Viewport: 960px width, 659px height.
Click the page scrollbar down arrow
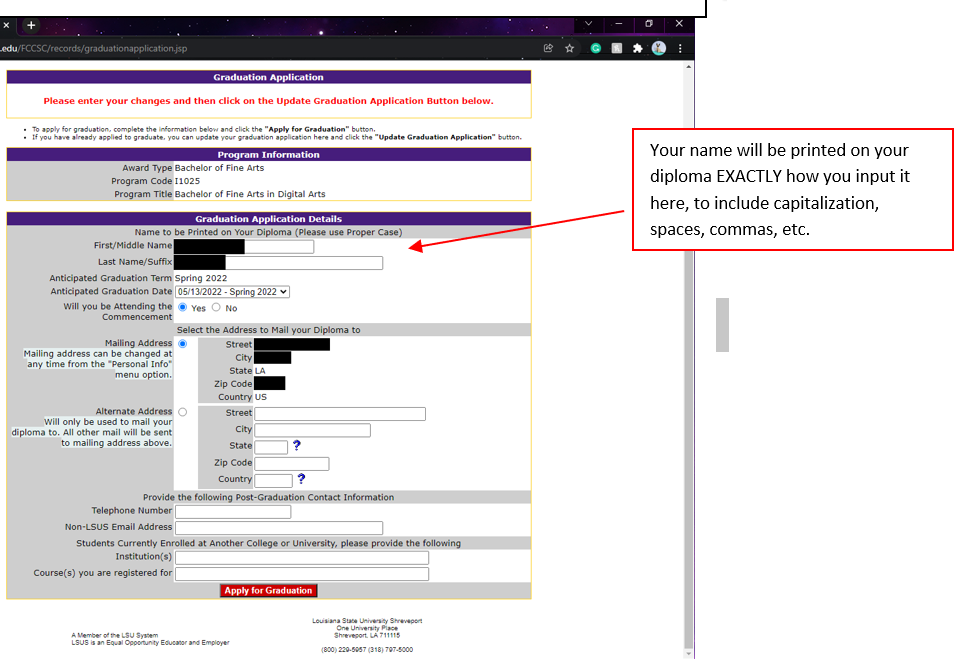tap(689, 653)
